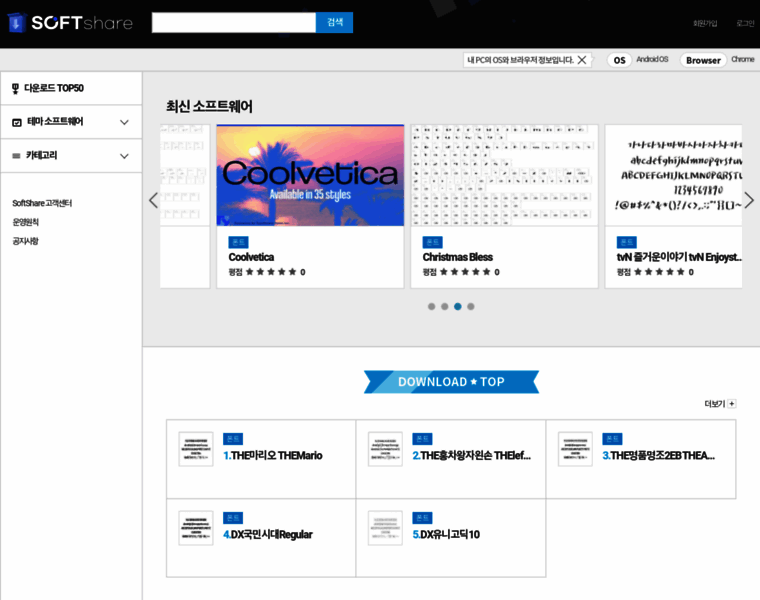
Task: Click the SOFTshare logo
Action: coord(70,23)
